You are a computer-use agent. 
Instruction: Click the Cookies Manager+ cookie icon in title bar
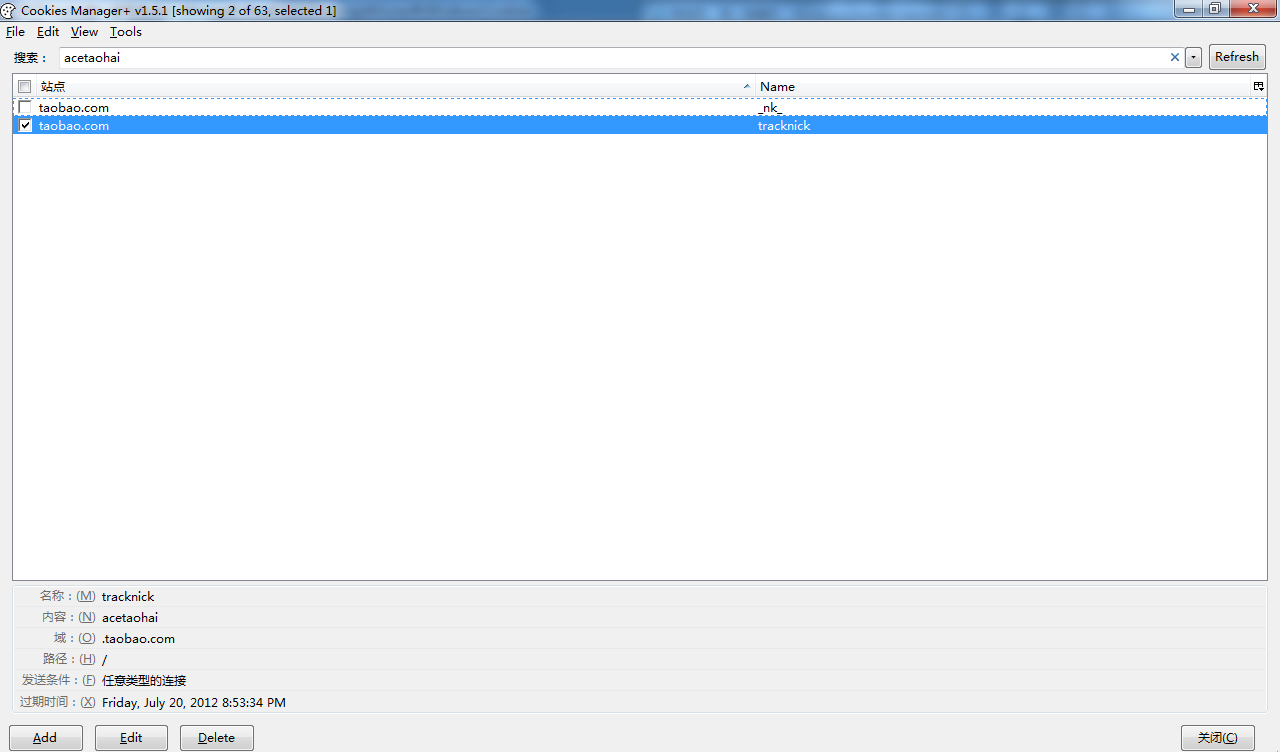coord(8,10)
